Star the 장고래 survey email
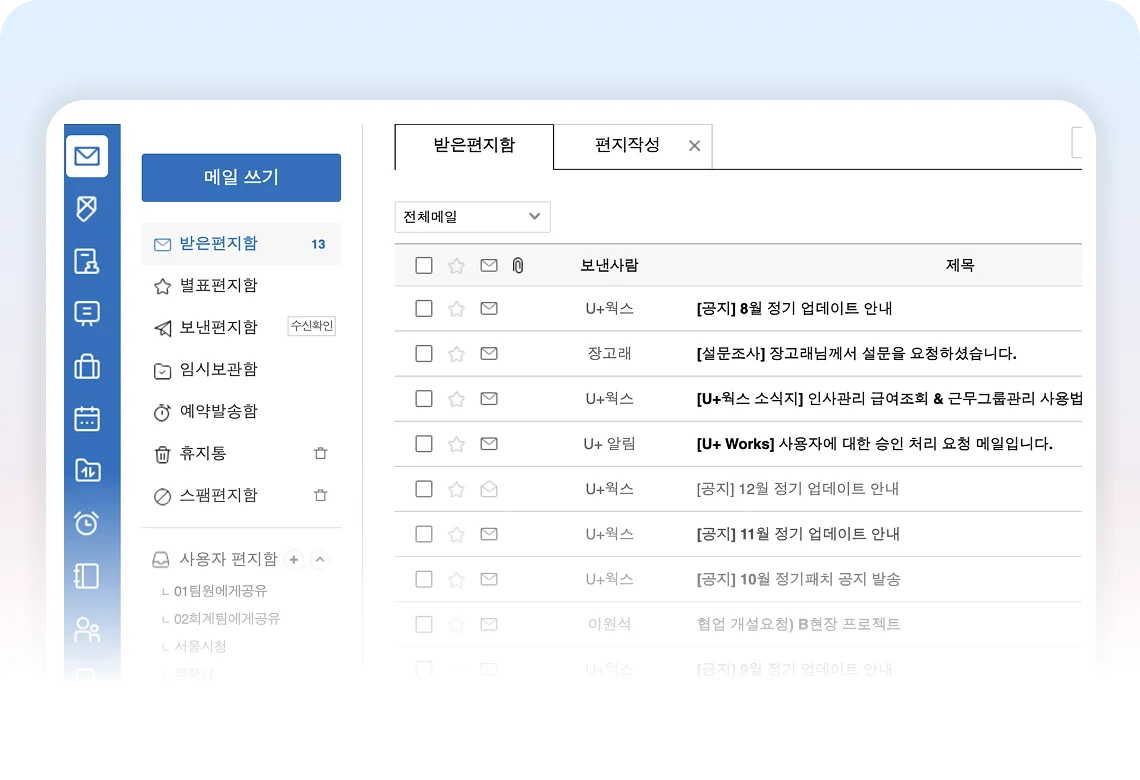This screenshot has width=1140, height=780. 456,354
